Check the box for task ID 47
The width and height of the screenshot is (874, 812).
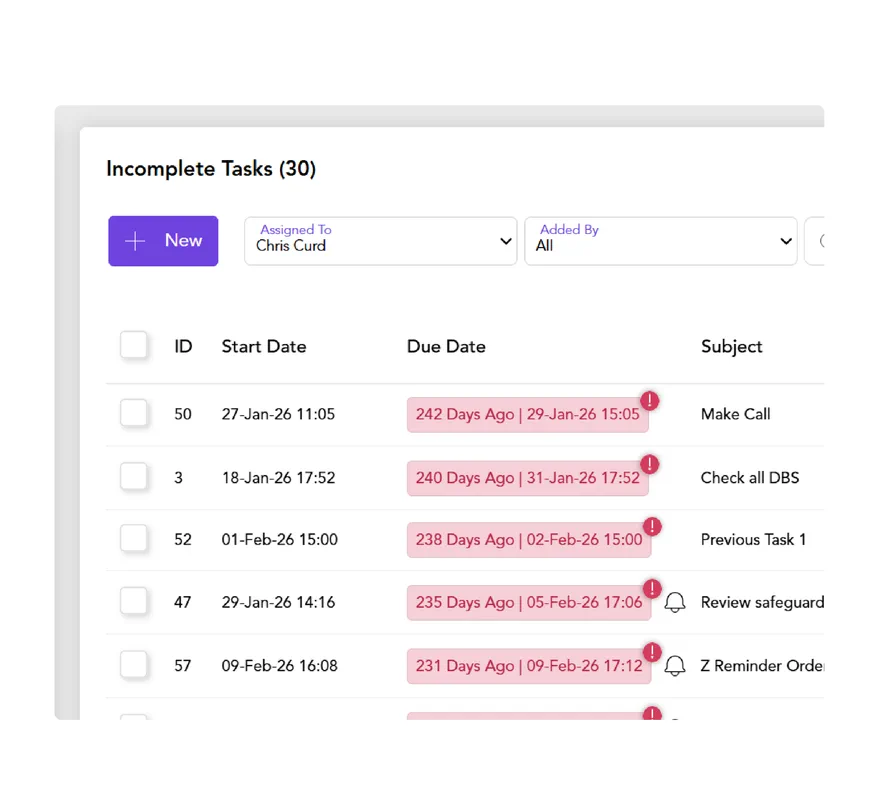click(134, 601)
